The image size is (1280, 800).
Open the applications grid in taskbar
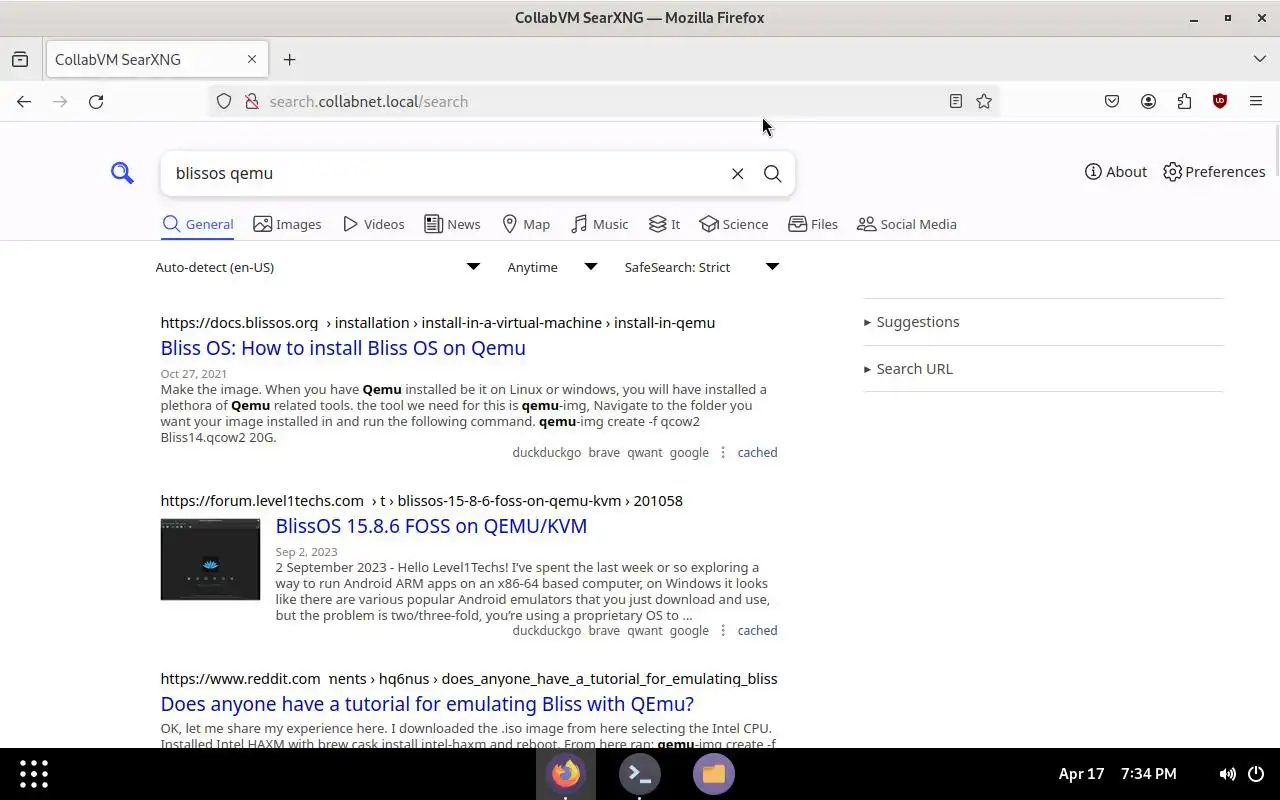(x=34, y=774)
